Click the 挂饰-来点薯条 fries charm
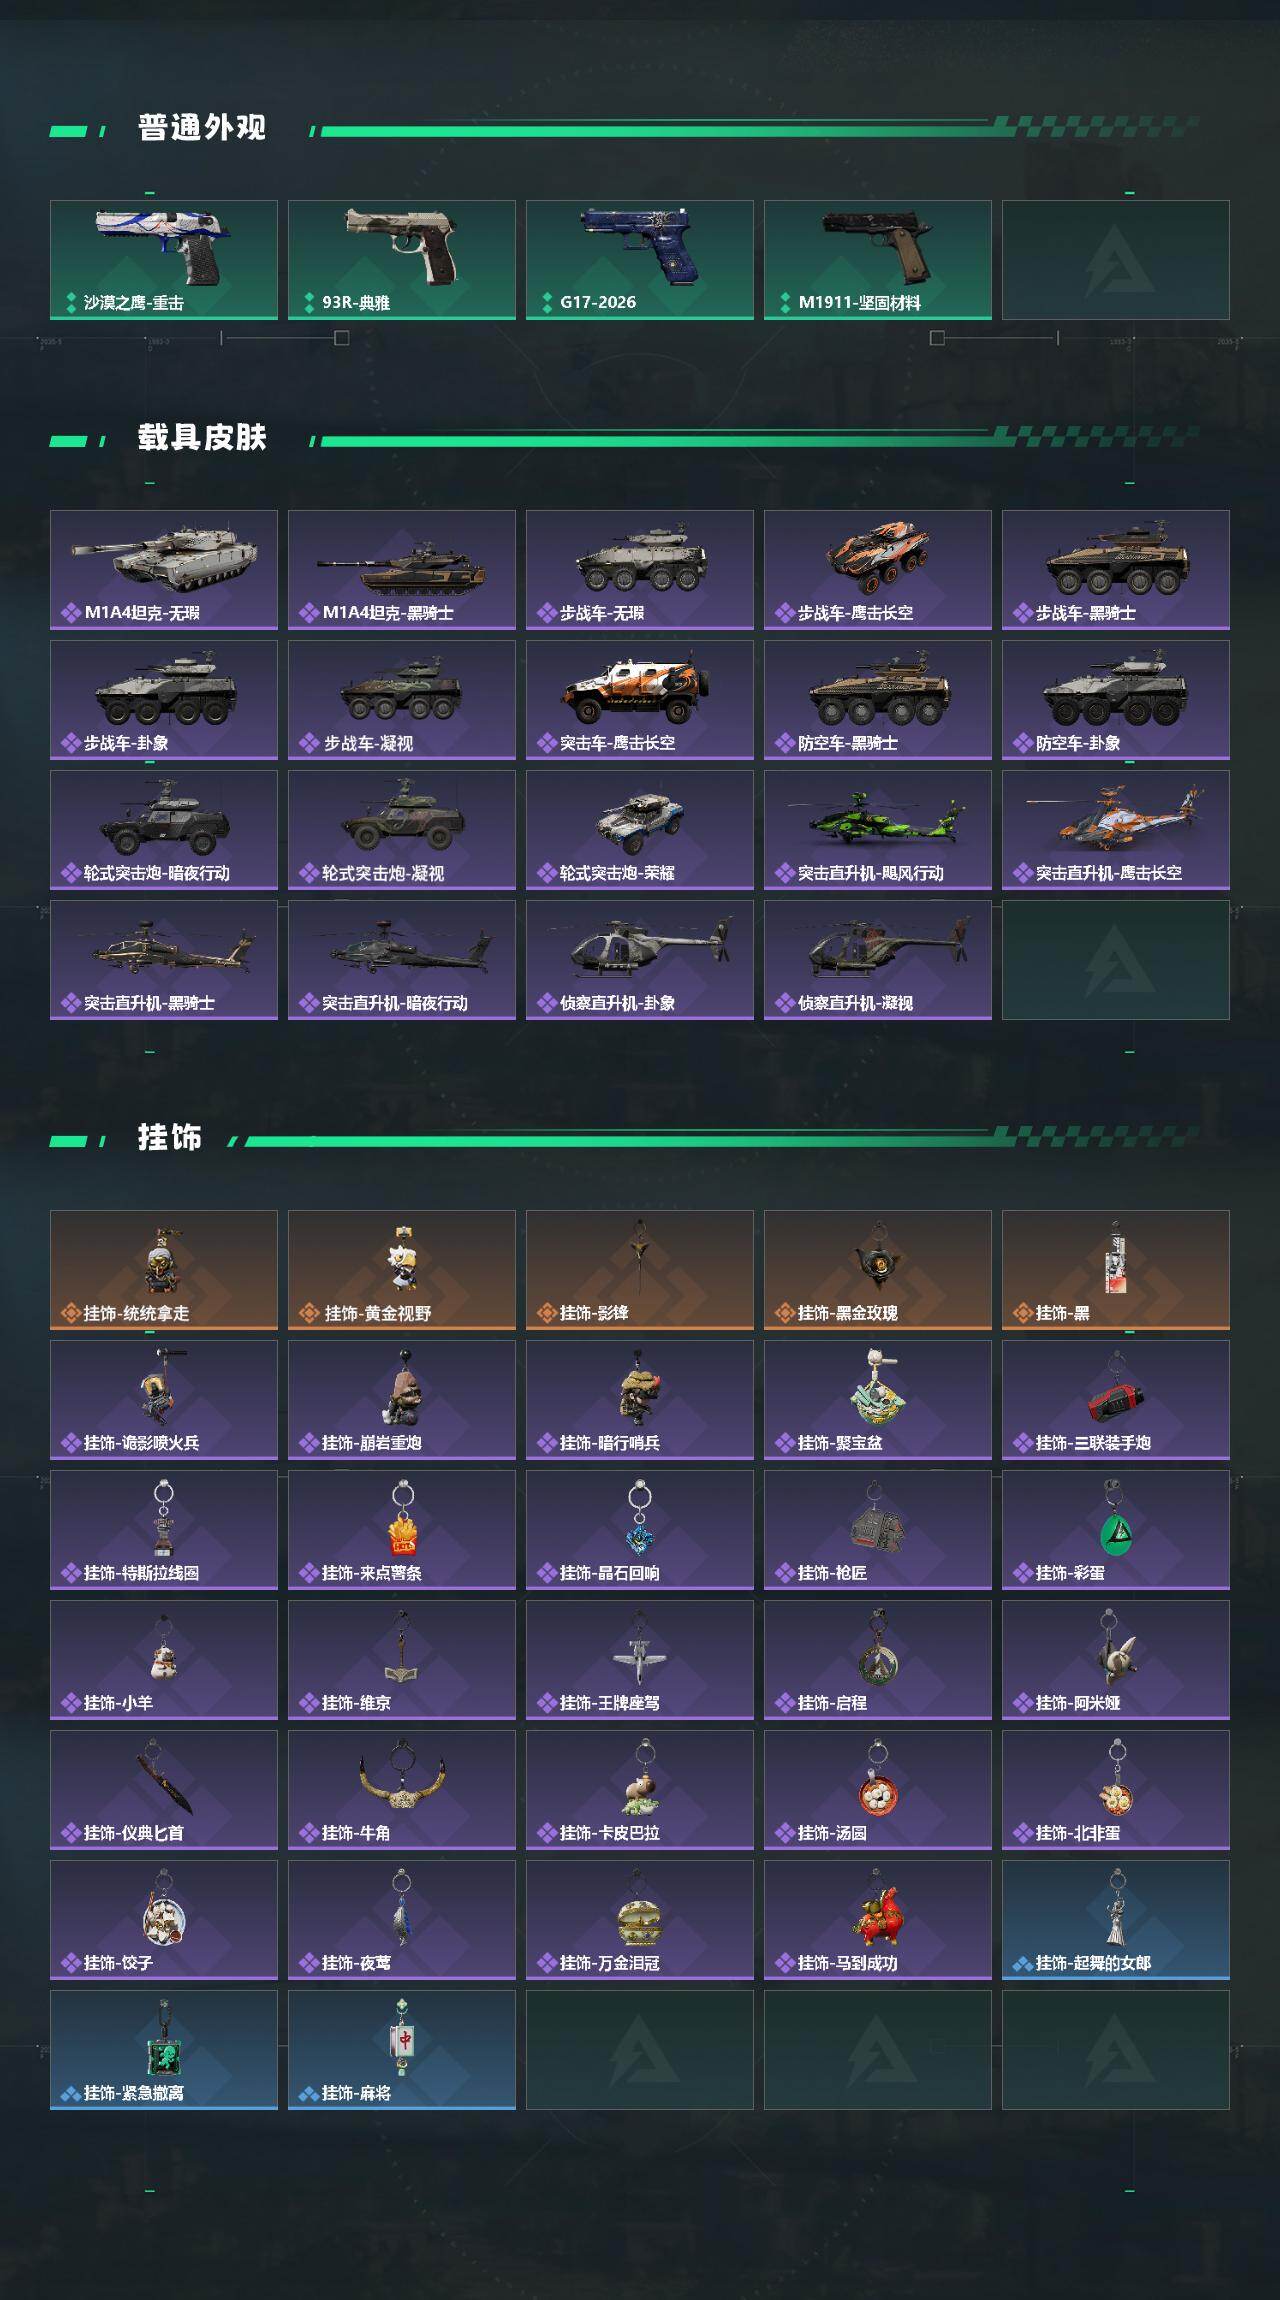The width and height of the screenshot is (1280, 2300). tap(402, 1530)
